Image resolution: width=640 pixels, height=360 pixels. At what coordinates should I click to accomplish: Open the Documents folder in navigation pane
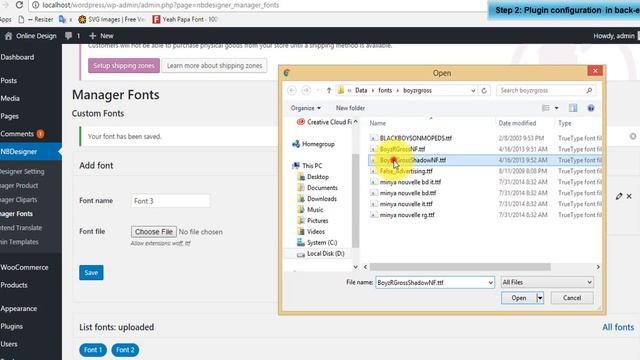point(318,188)
